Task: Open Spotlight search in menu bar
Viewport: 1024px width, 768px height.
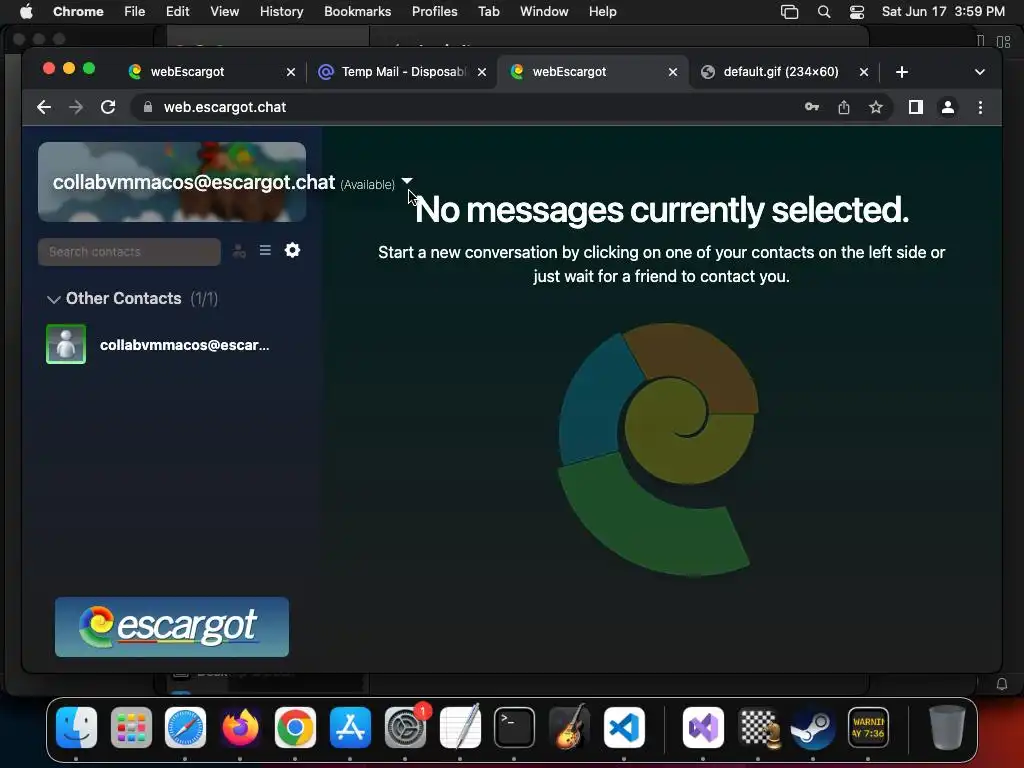Action: tap(824, 12)
